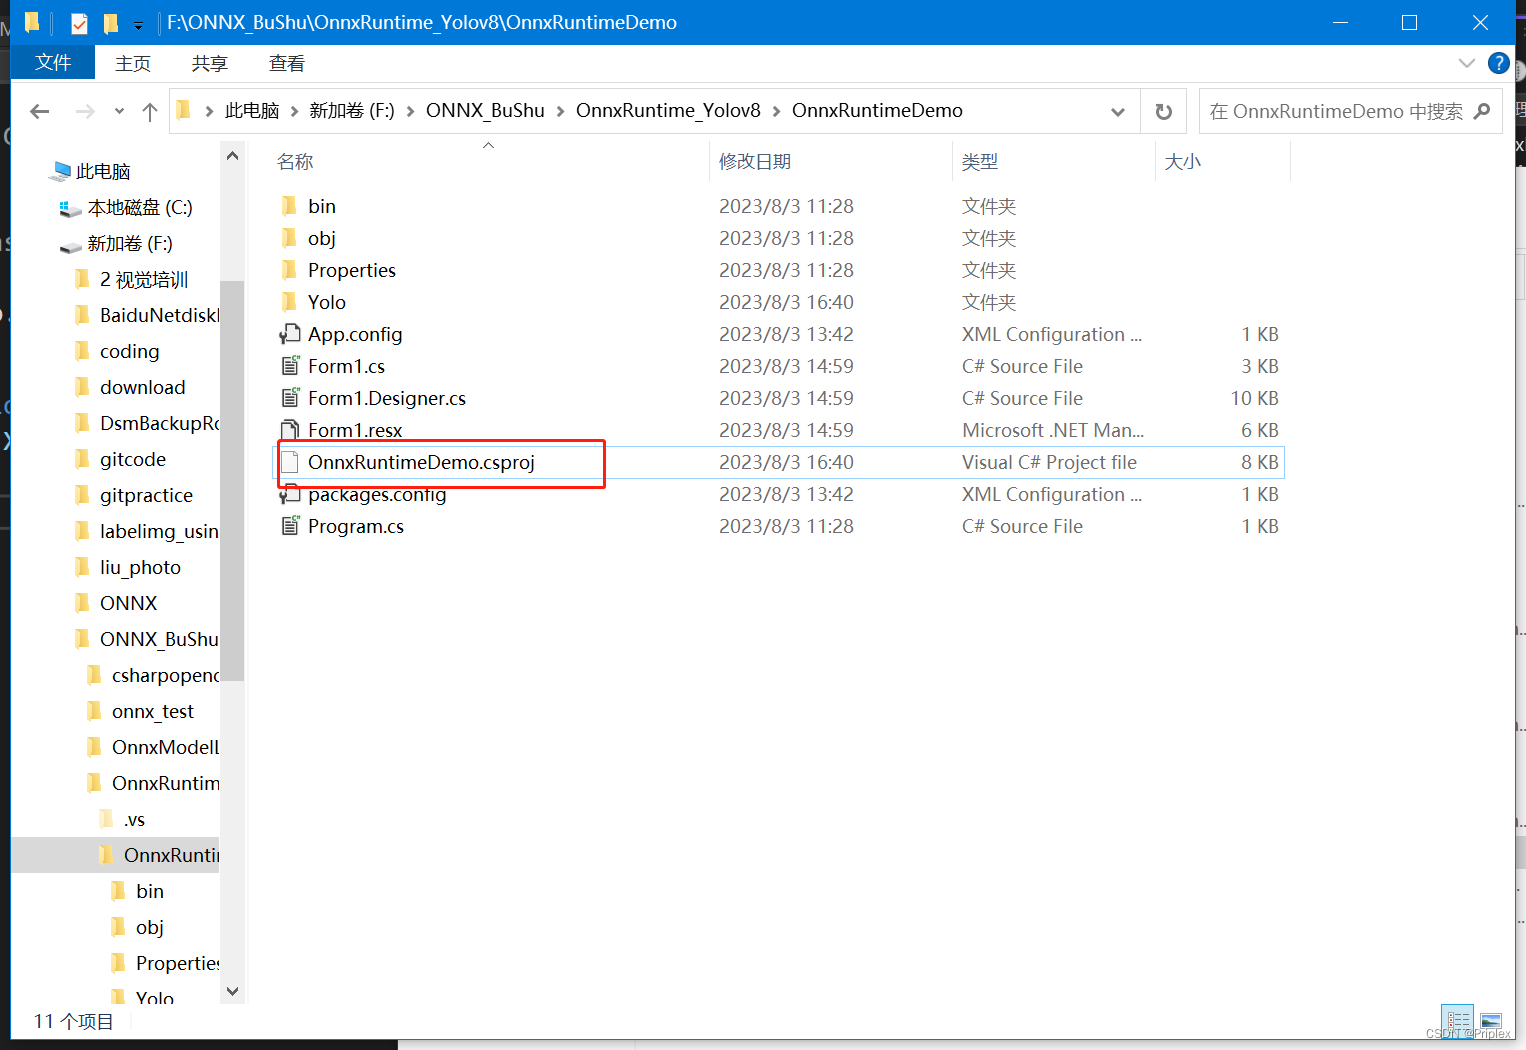
Task: Select the App.config file icon
Action: [290, 334]
